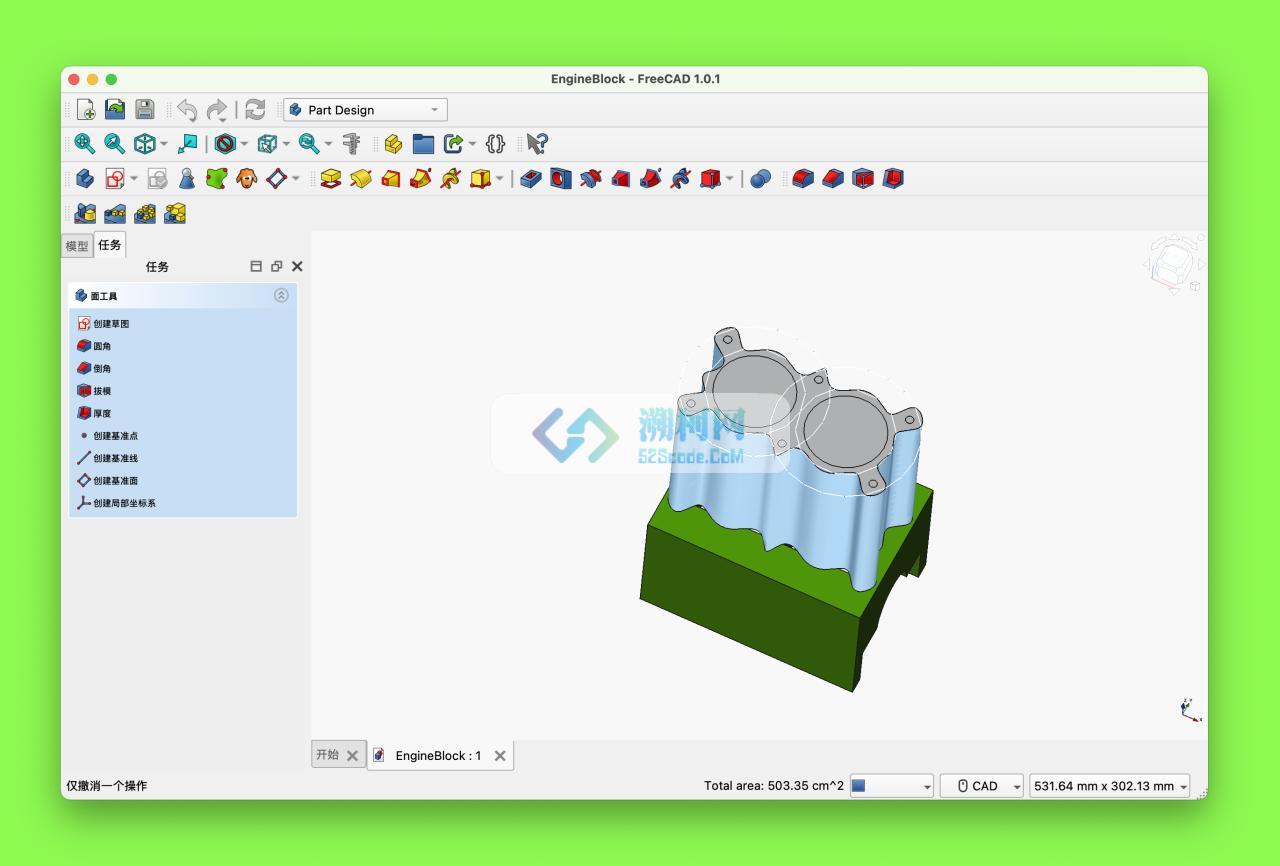Click Fit selection zoom icon

tap(115, 144)
